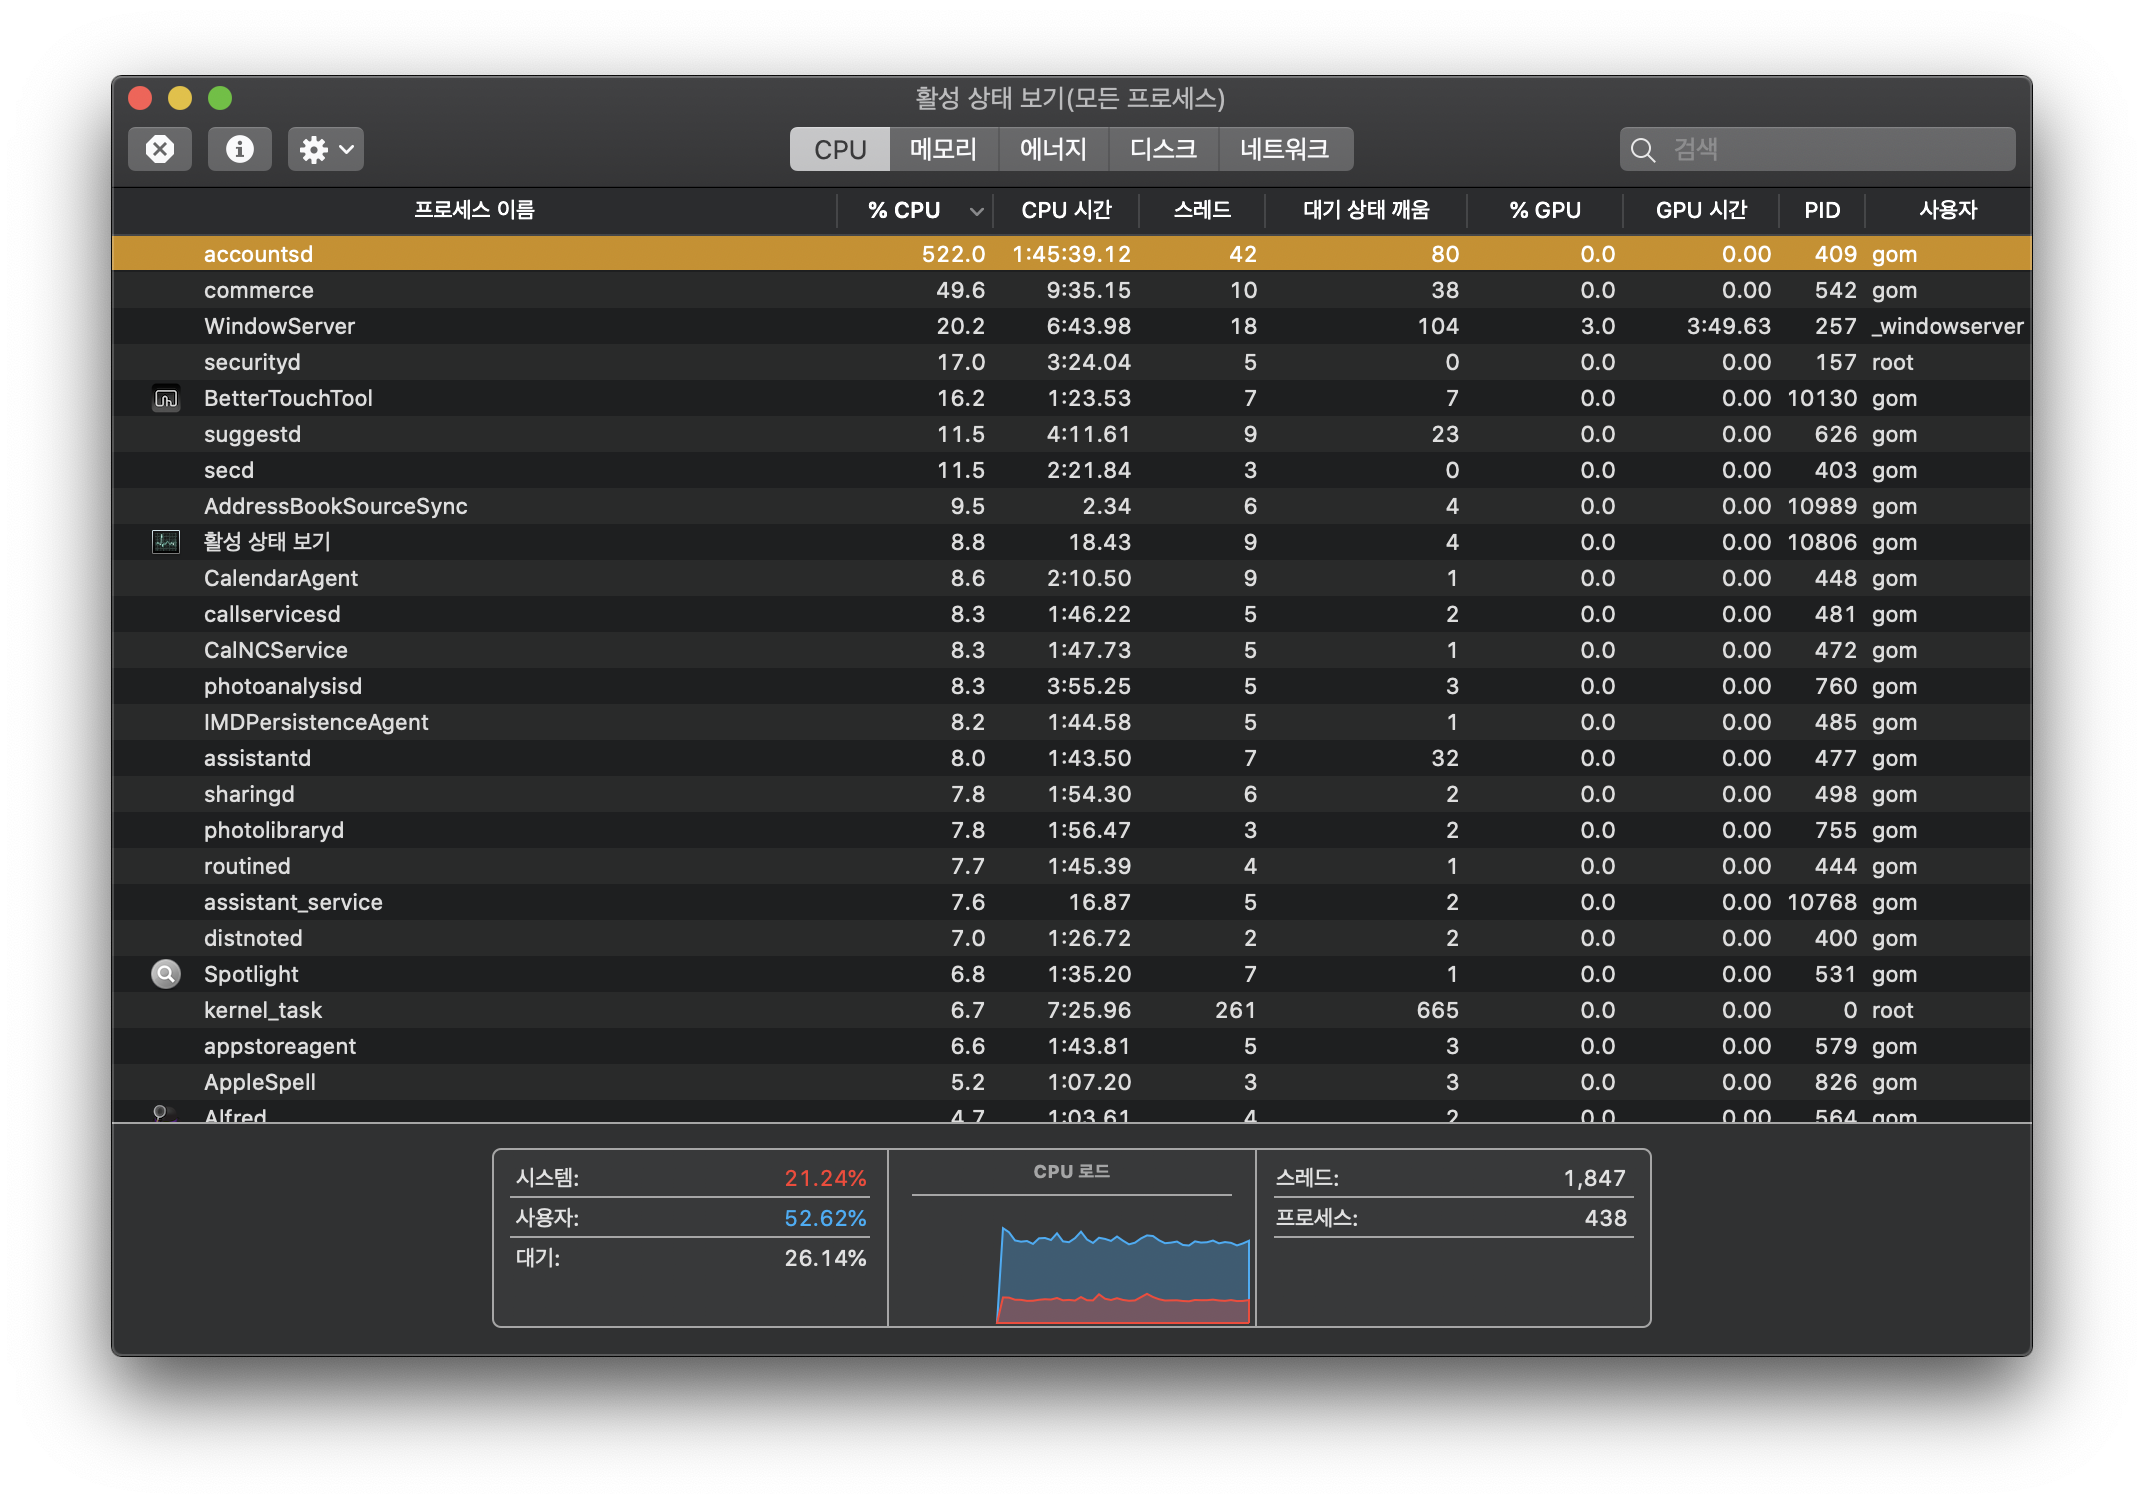The width and height of the screenshot is (2144, 1504).
Task: Sort by the 프로세스 이름 column header
Action: [474, 210]
